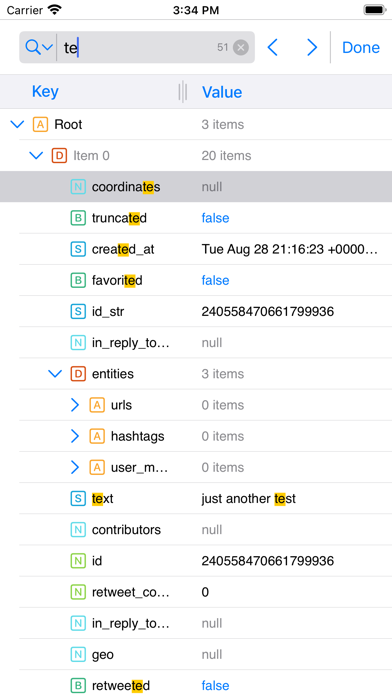The width and height of the screenshot is (392, 696).
Task: Click the dictionary type icon of entities
Action: coord(78,374)
